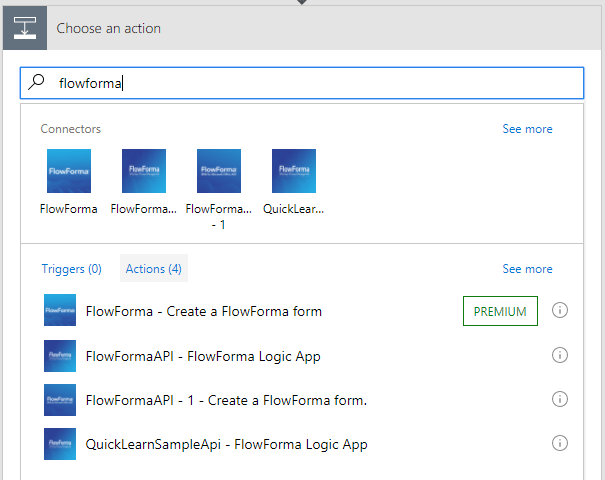Click icon beside QuickLearnSampleApi action
The image size is (605, 480).
60,444
